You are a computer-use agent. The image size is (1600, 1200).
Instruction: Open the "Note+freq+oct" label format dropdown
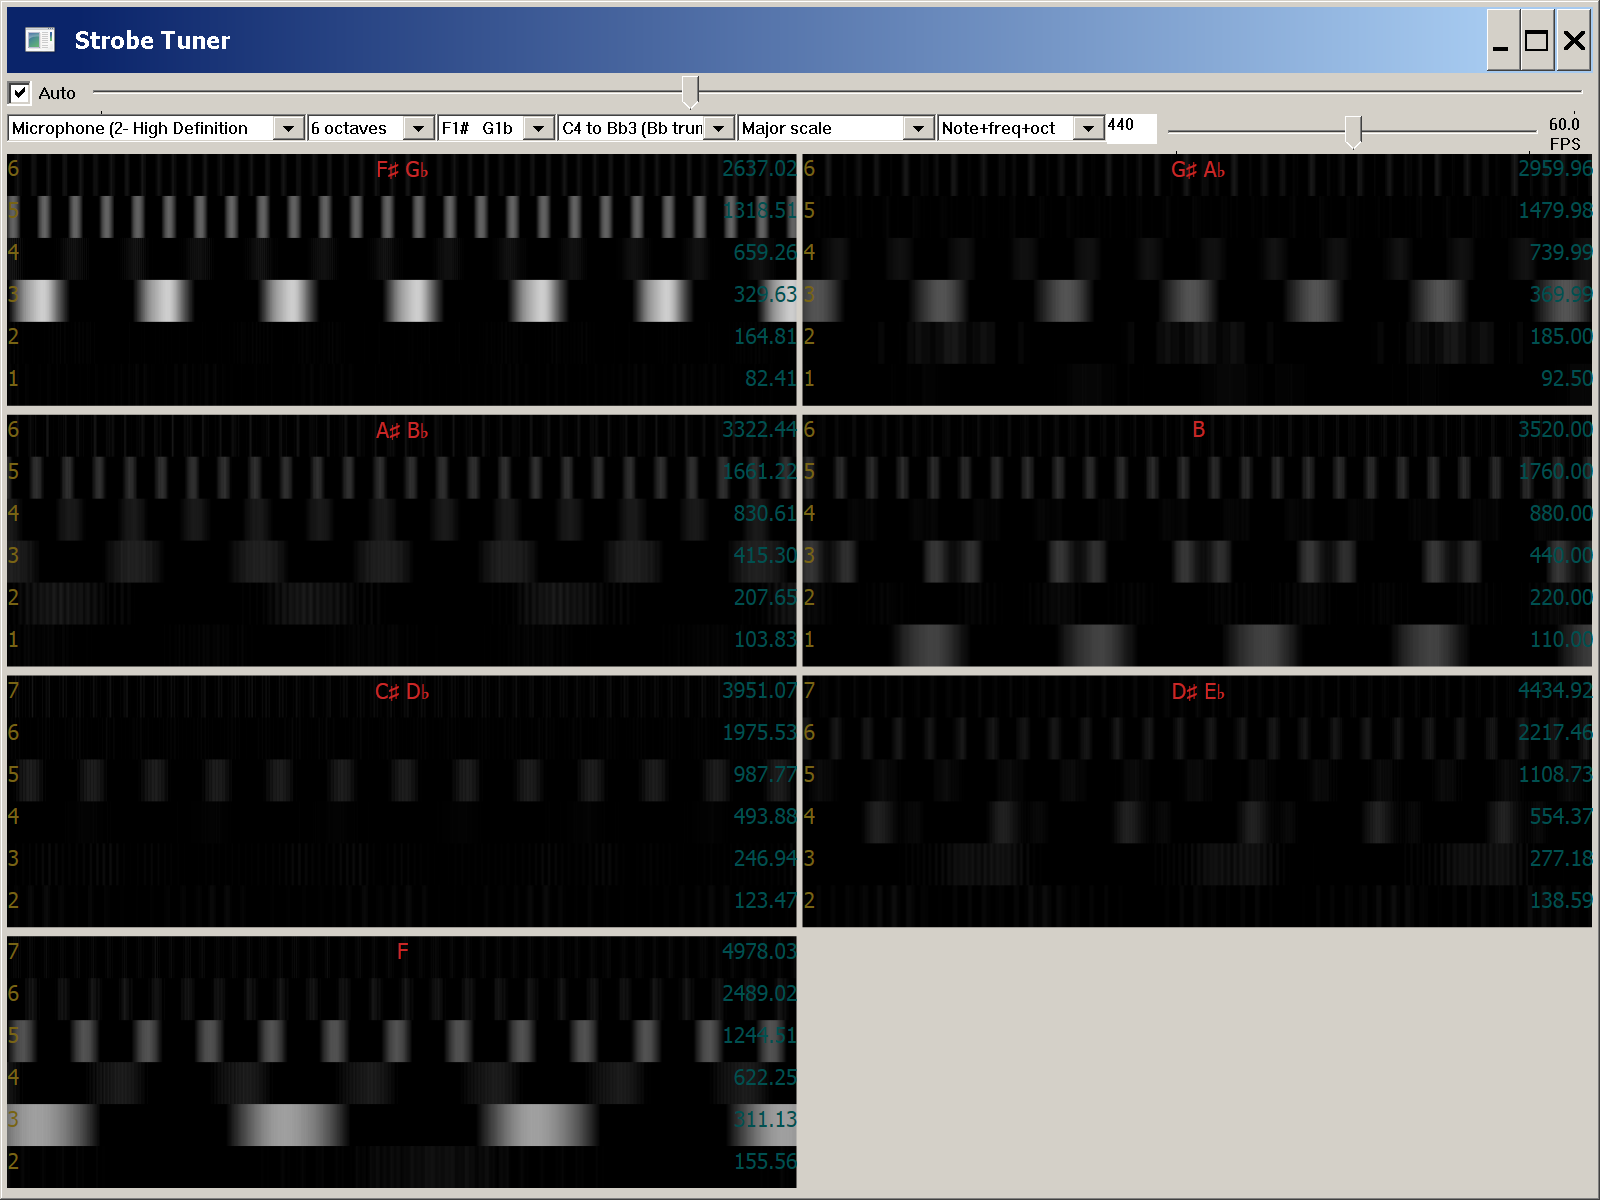pyautogui.click(x=1087, y=128)
